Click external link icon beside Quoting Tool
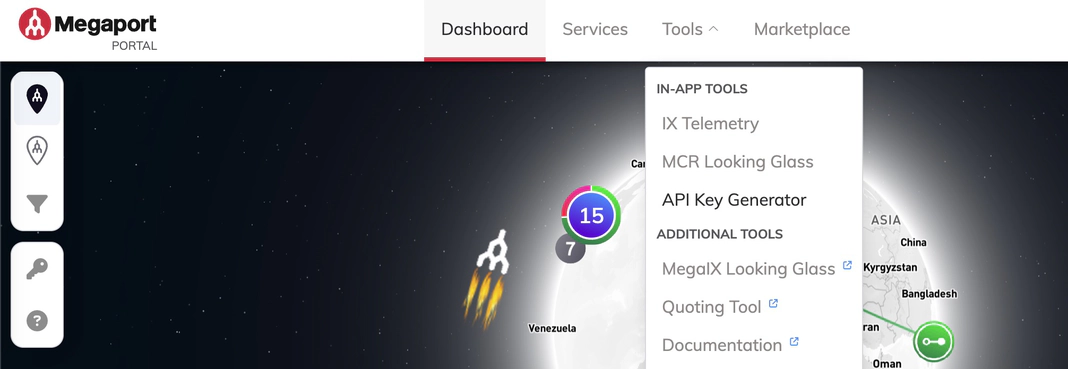Screen dimensions: 1068x369 pos(773,303)
